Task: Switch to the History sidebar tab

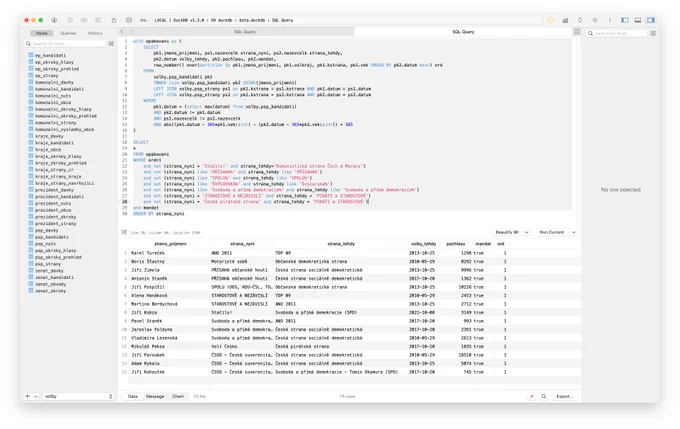Action: point(95,33)
